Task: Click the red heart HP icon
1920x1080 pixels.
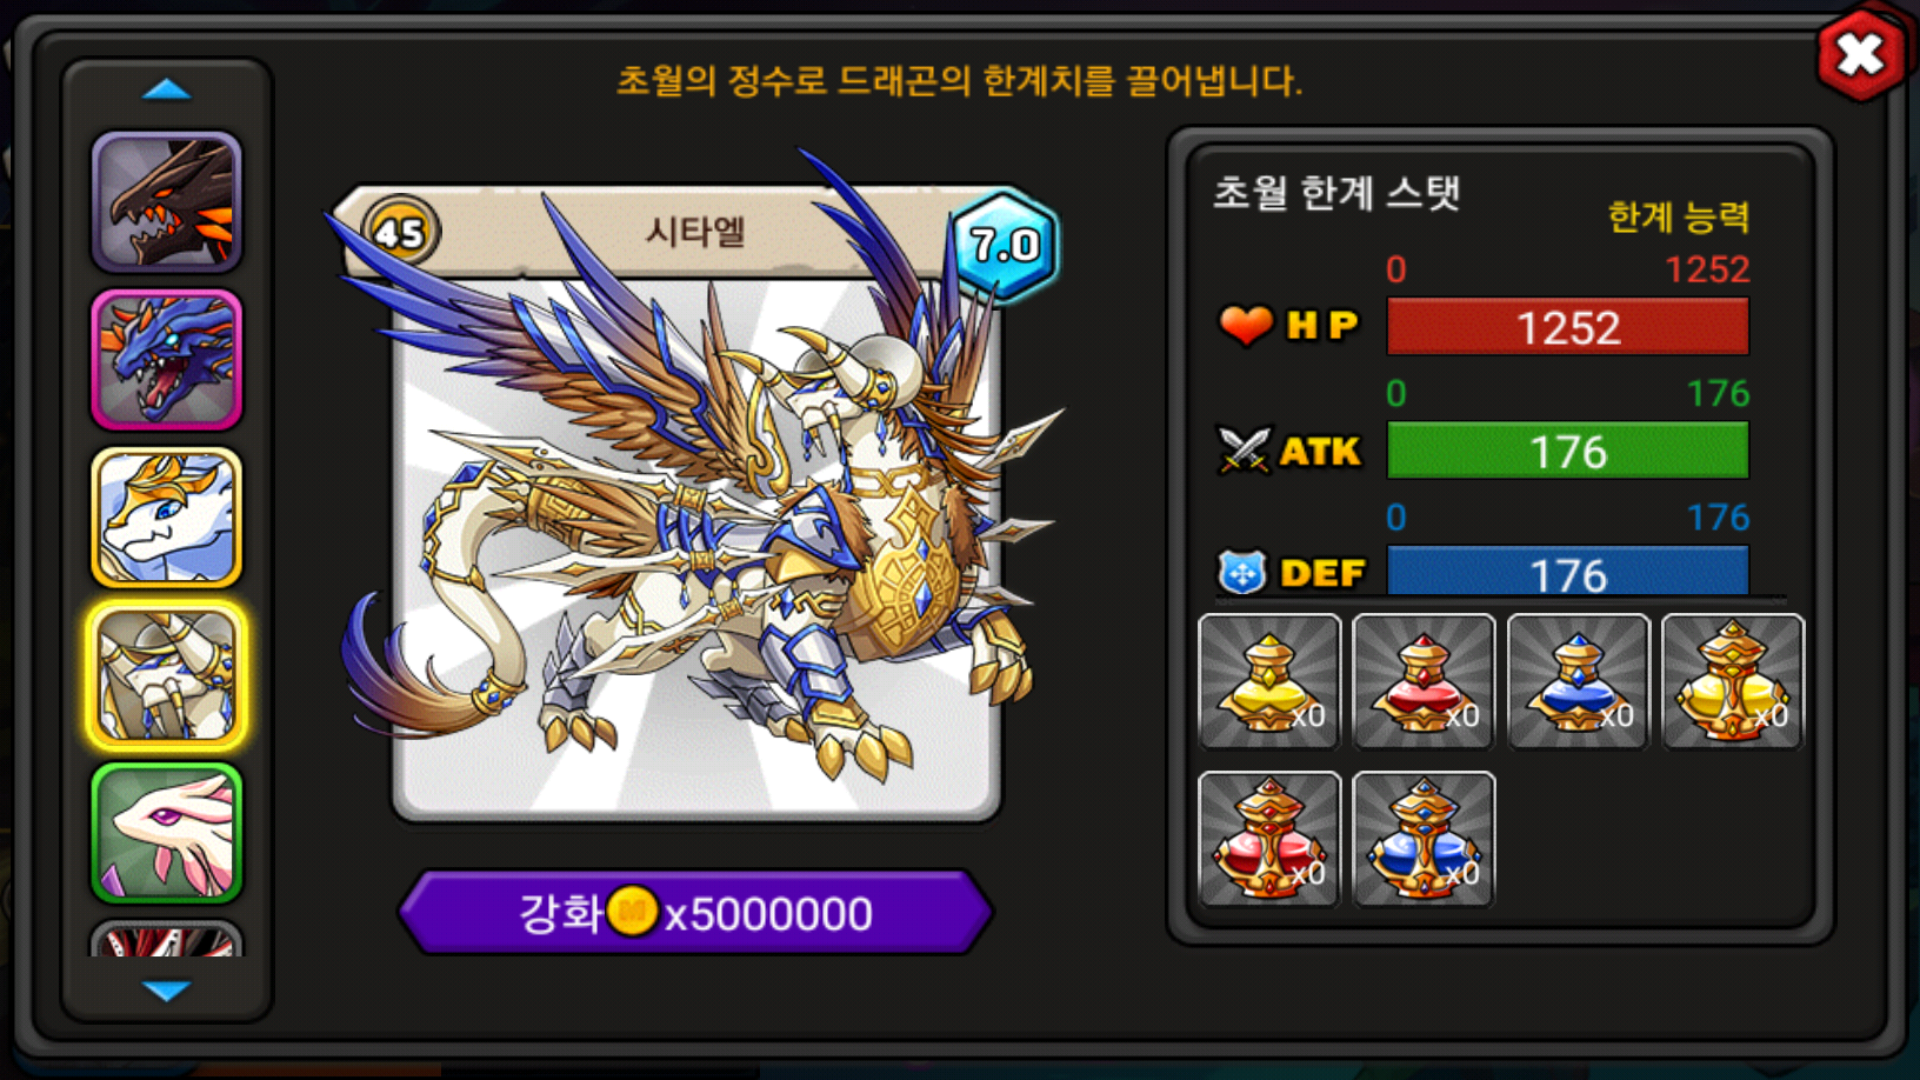Action: pyautogui.click(x=1246, y=325)
